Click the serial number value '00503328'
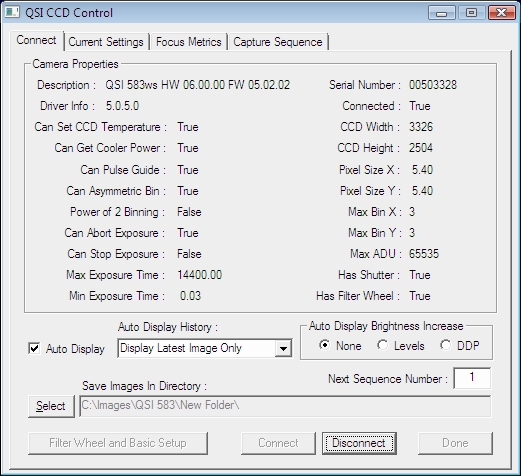The image size is (521, 476). [433, 85]
